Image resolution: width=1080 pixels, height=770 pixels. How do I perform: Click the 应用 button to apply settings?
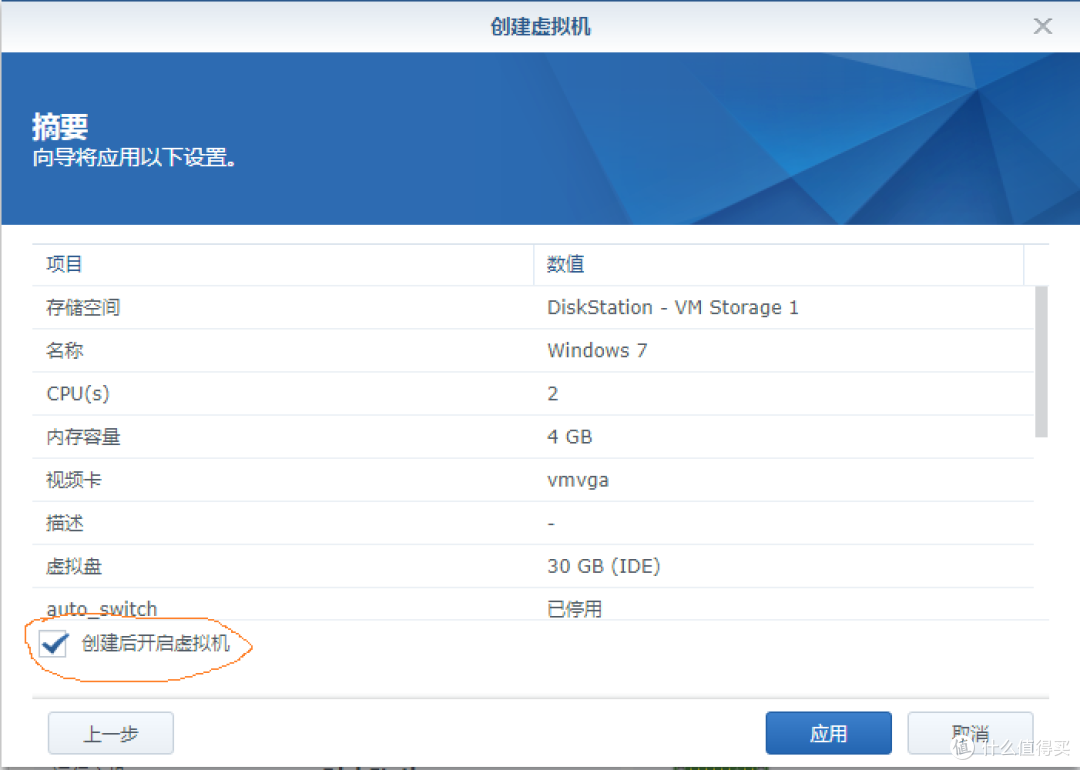828,732
